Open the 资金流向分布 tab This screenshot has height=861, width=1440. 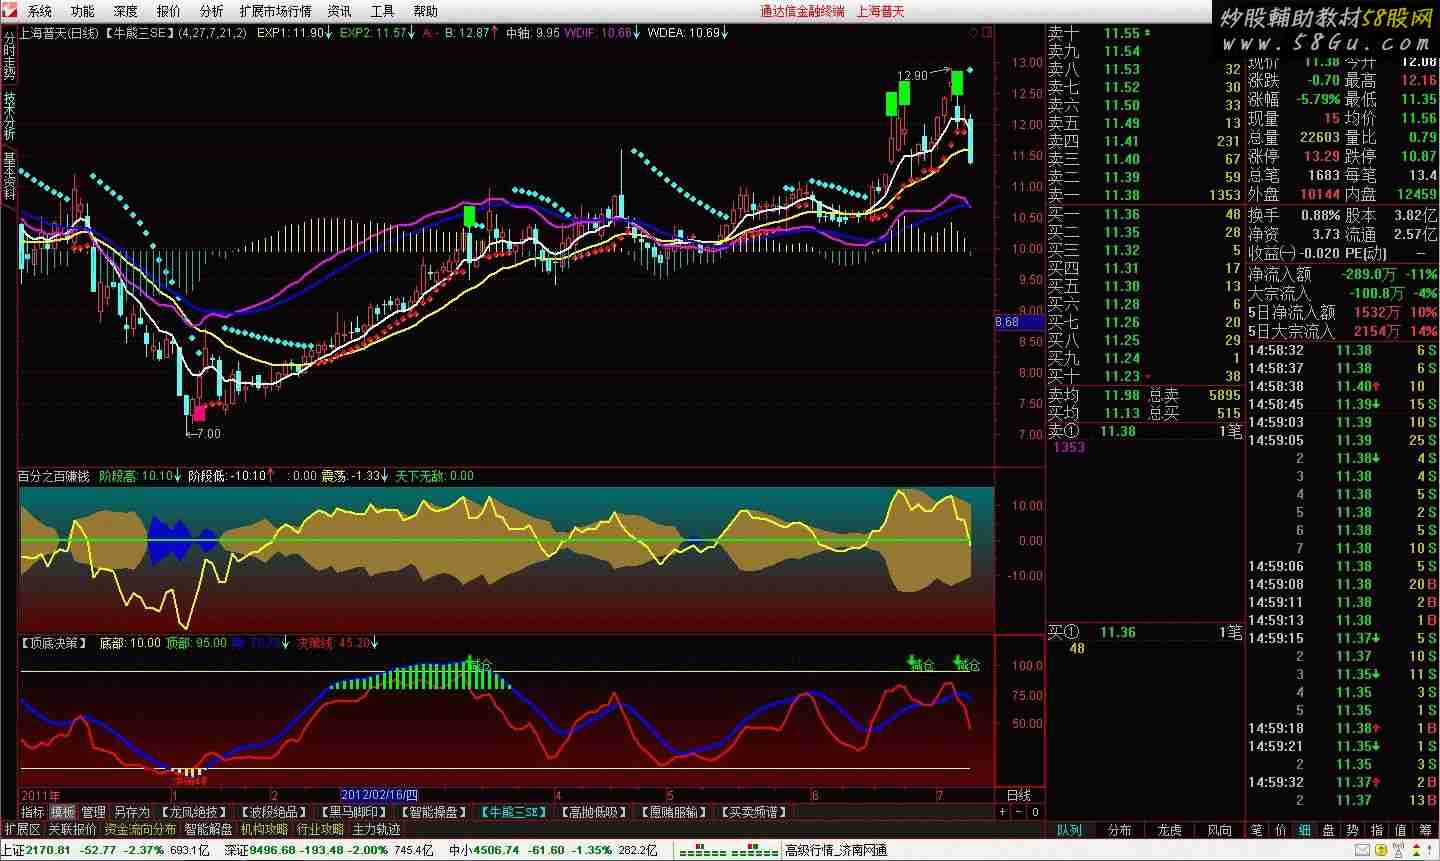click(140, 829)
